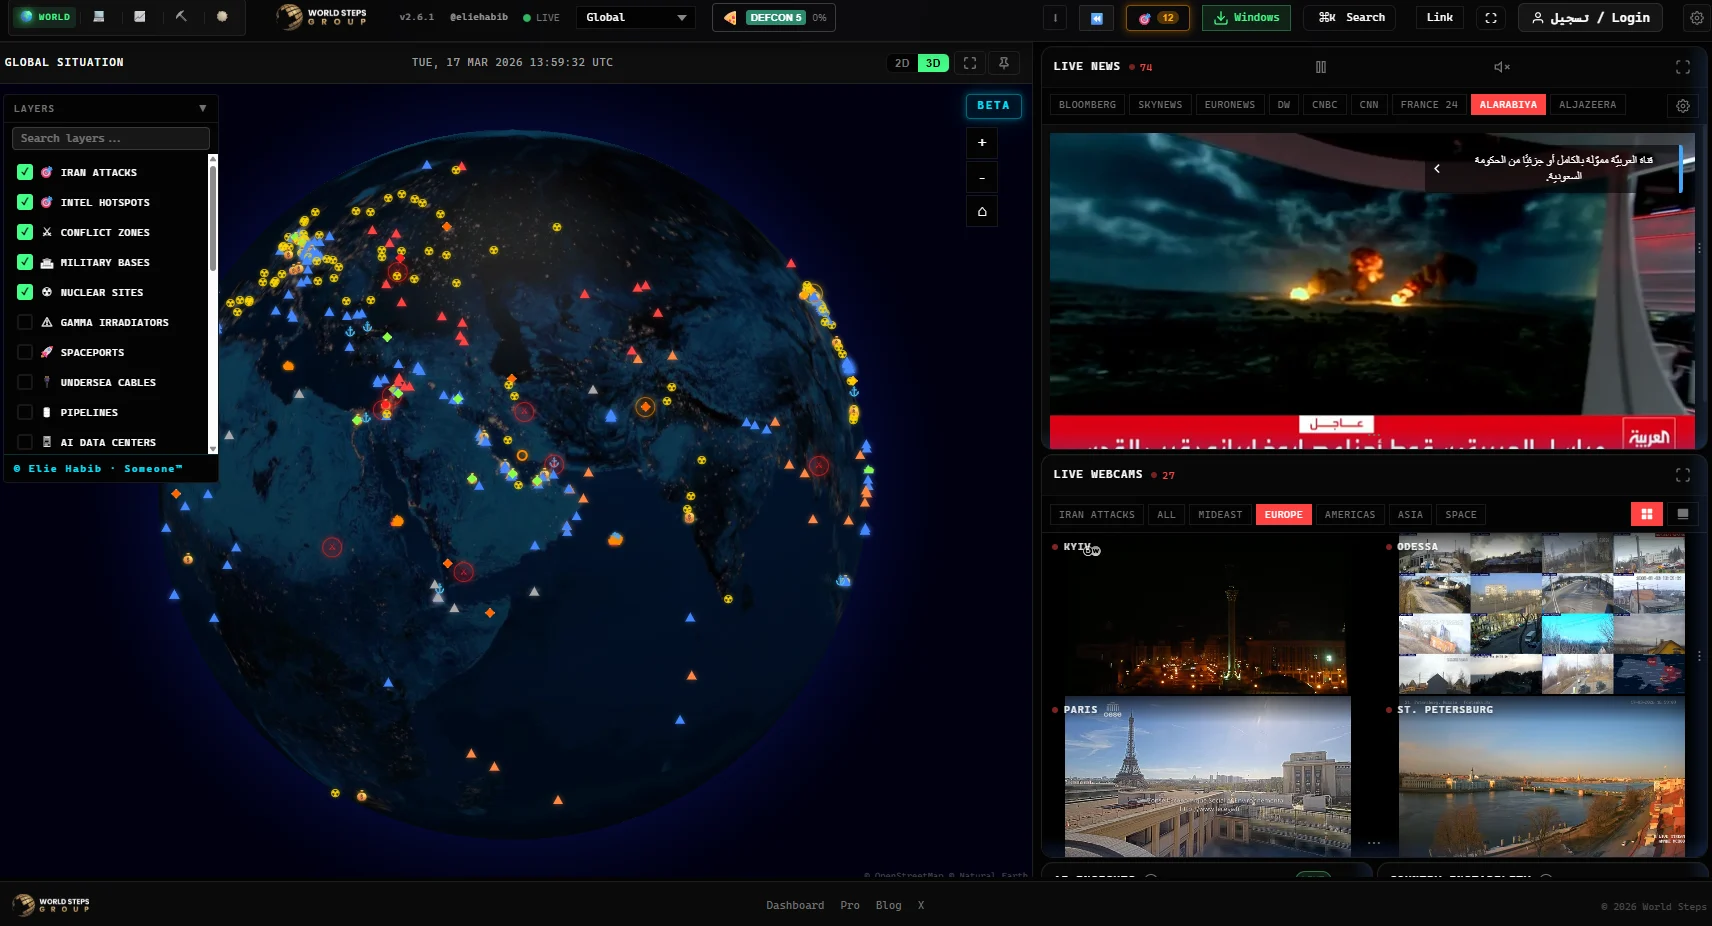Enable the Spaceports layer
The width and height of the screenshot is (1712, 926).
pos(27,352)
